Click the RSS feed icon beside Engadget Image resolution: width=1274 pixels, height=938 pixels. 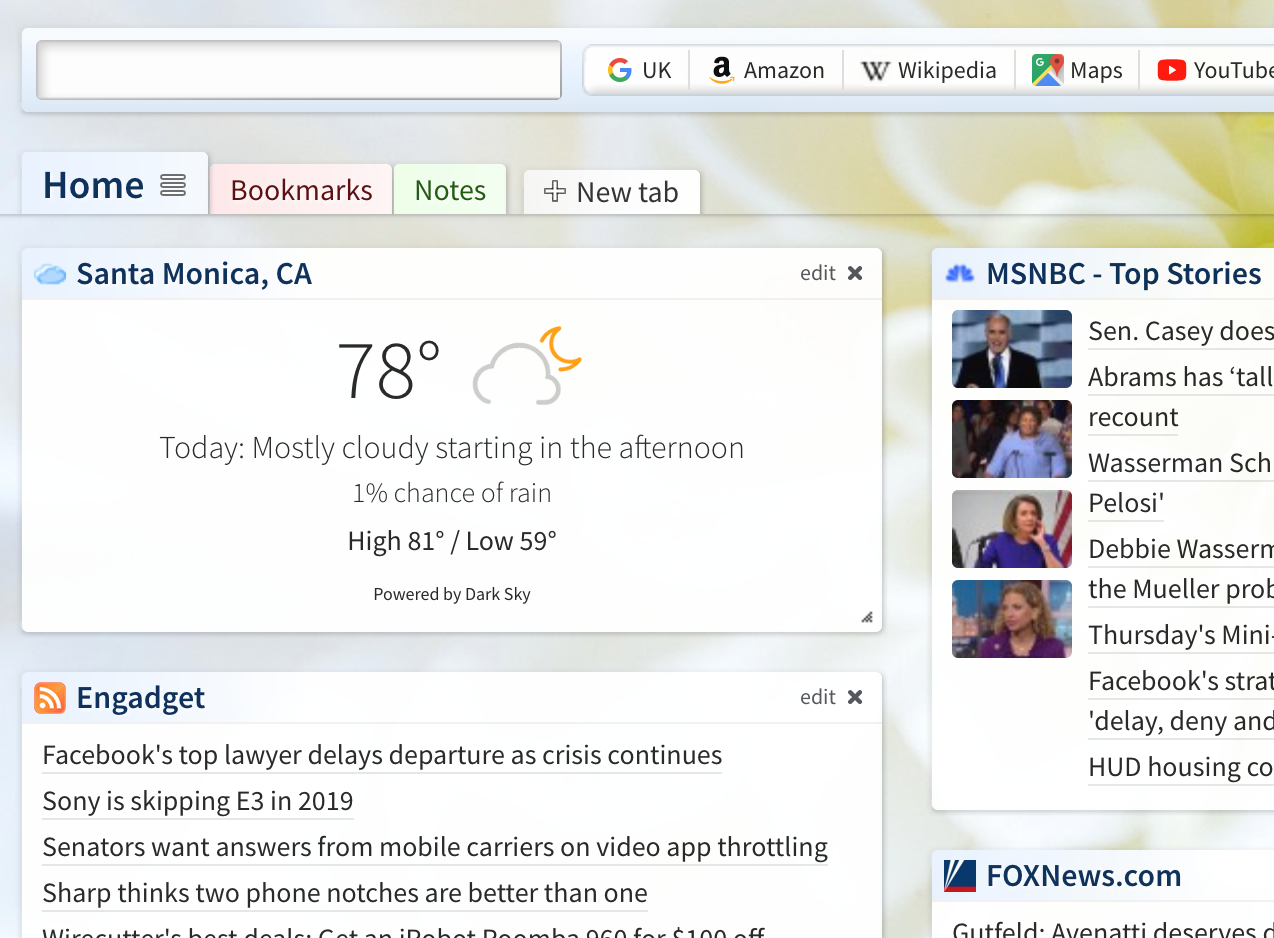pyautogui.click(x=50, y=697)
